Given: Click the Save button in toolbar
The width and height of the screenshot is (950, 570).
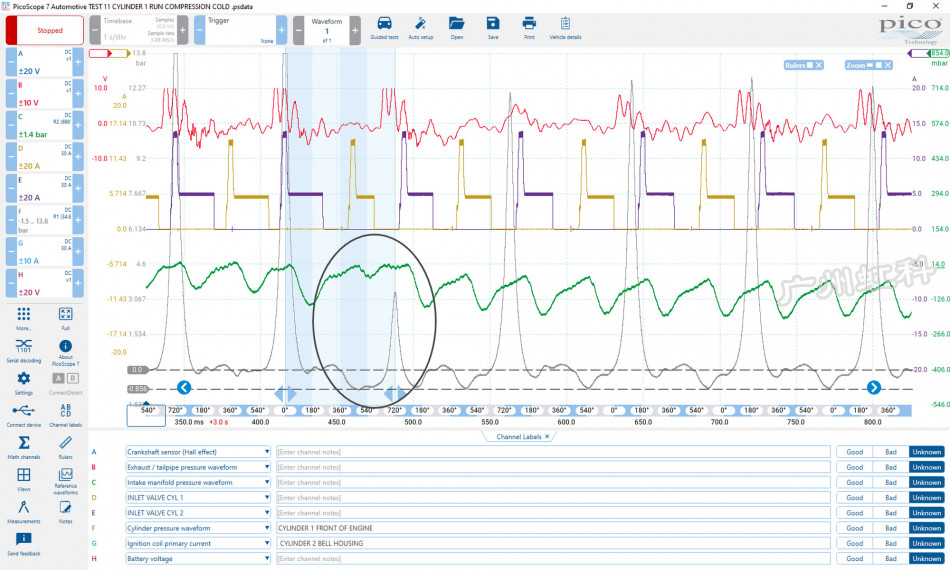Looking at the screenshot, I should pyautogui.click(x=493, y=27).
